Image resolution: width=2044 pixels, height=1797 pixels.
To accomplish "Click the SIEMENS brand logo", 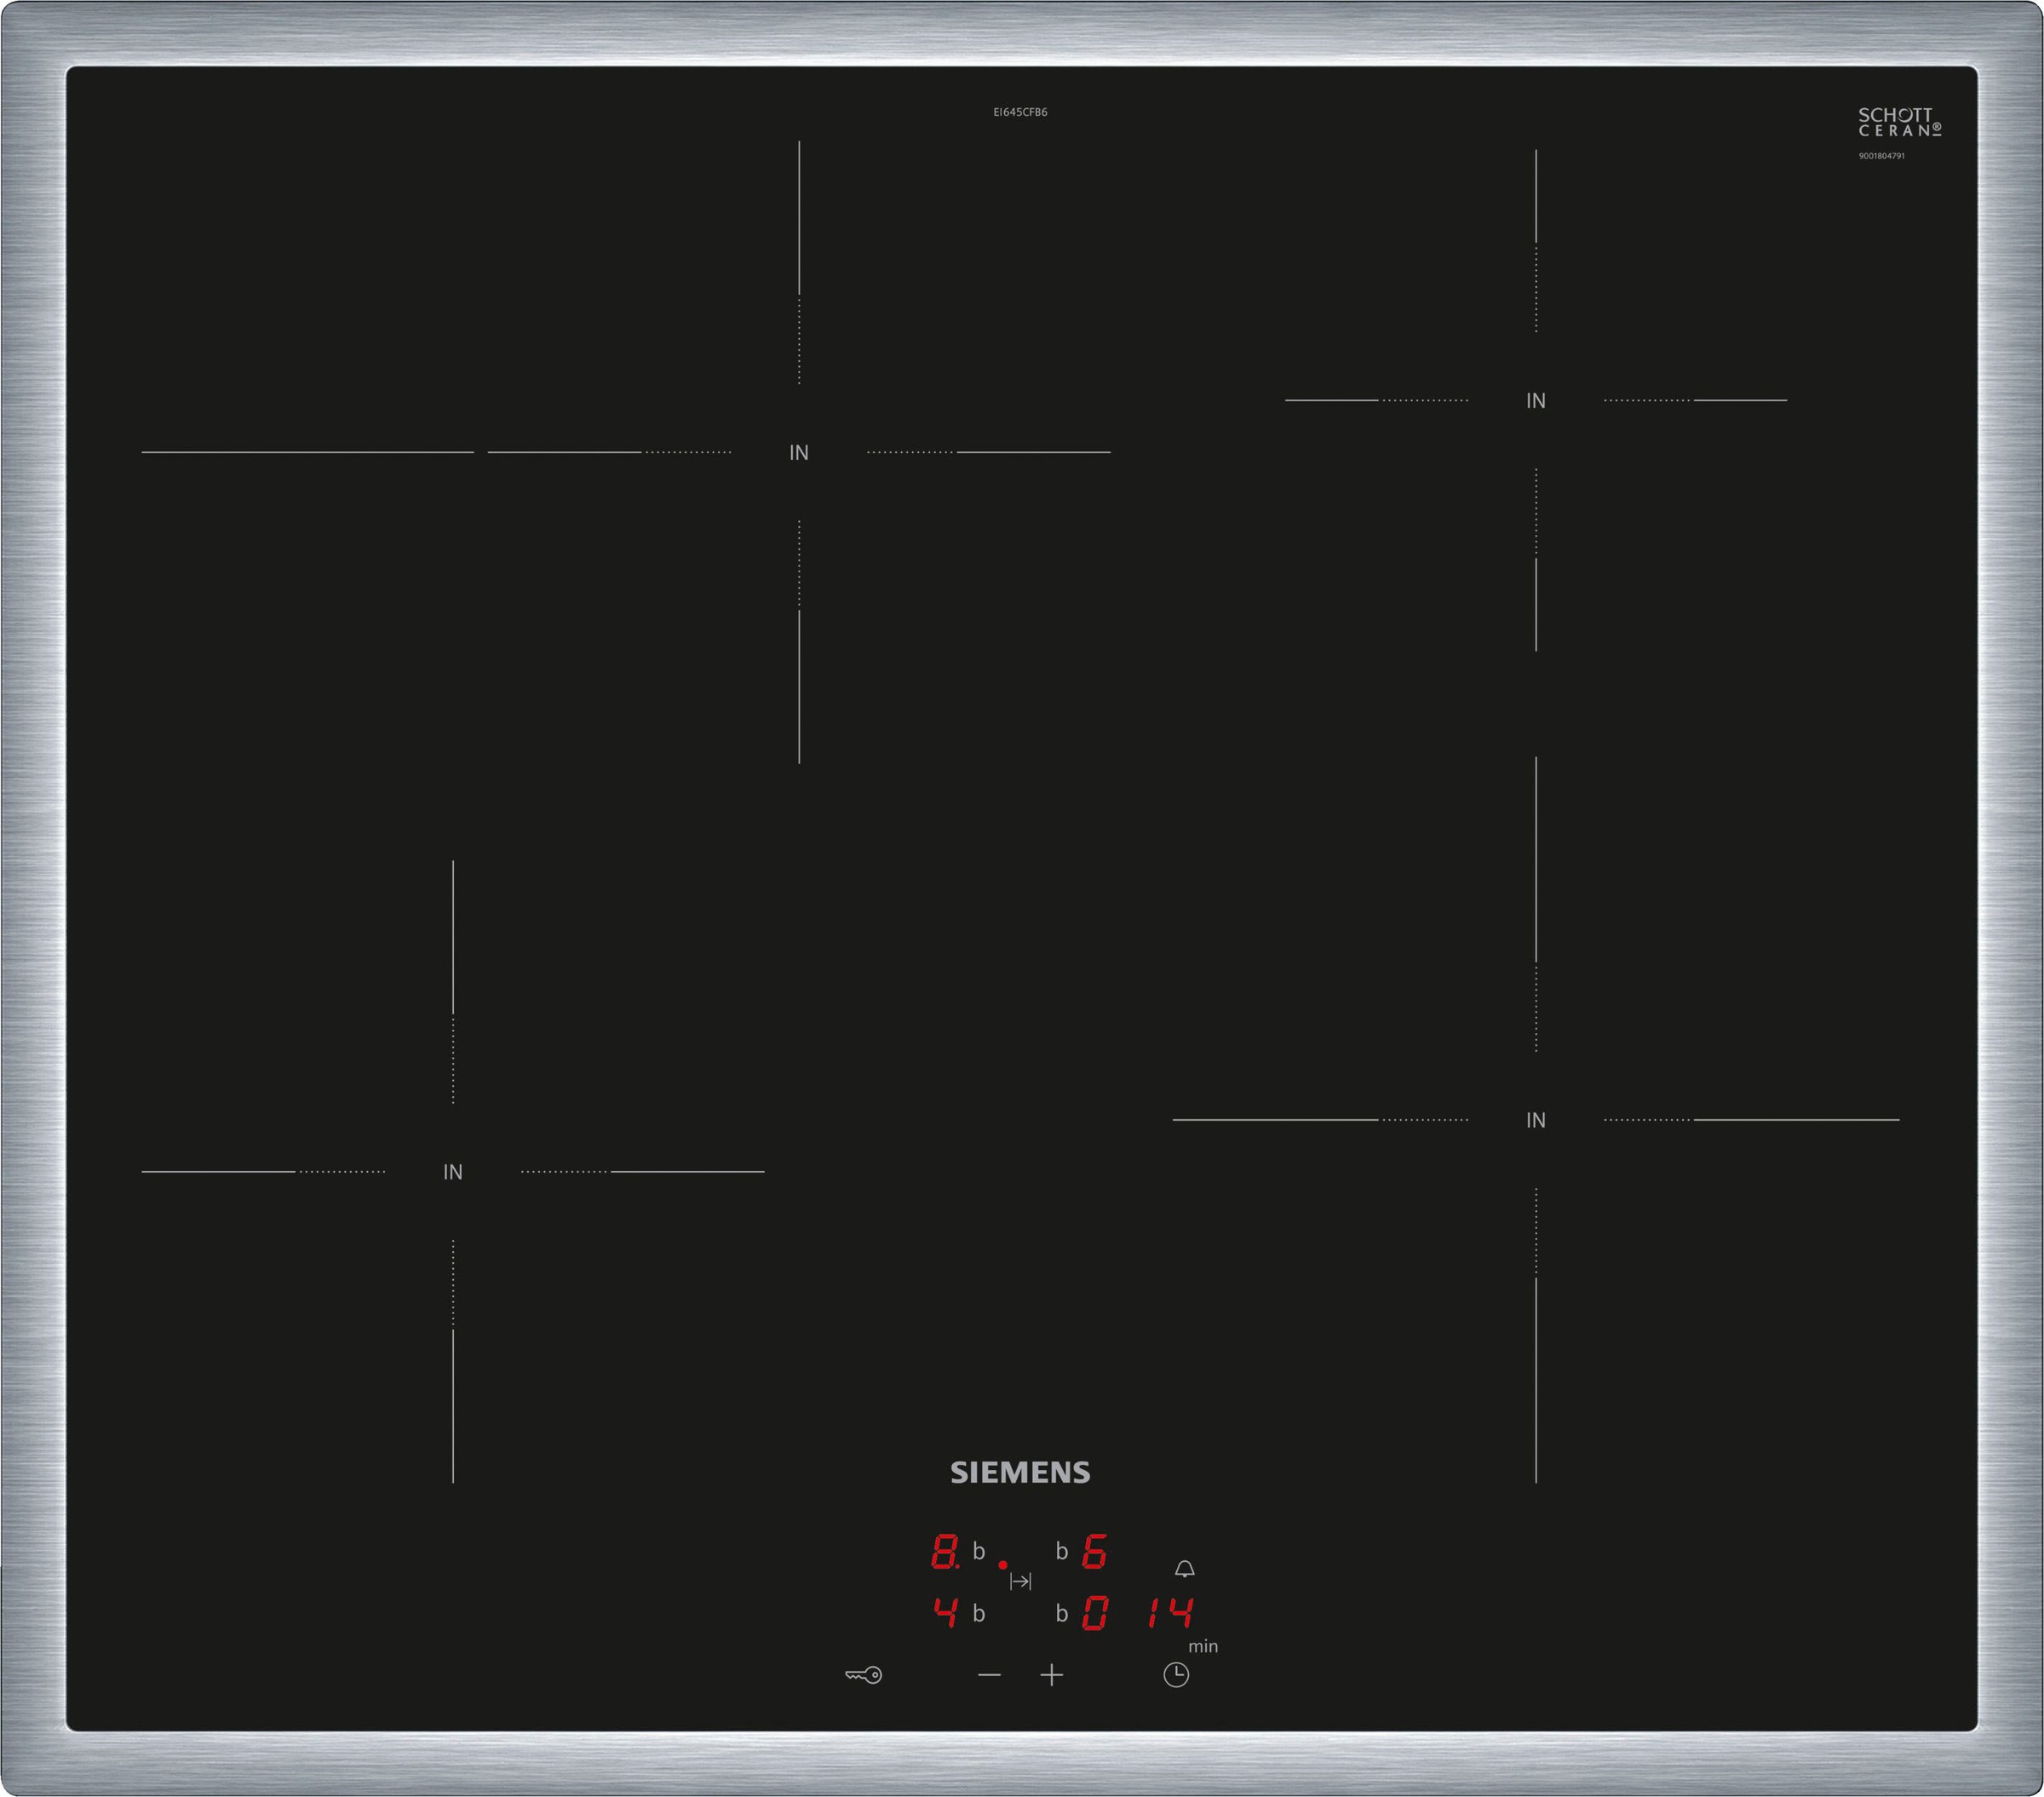I will click(x=1020, y=1472).
